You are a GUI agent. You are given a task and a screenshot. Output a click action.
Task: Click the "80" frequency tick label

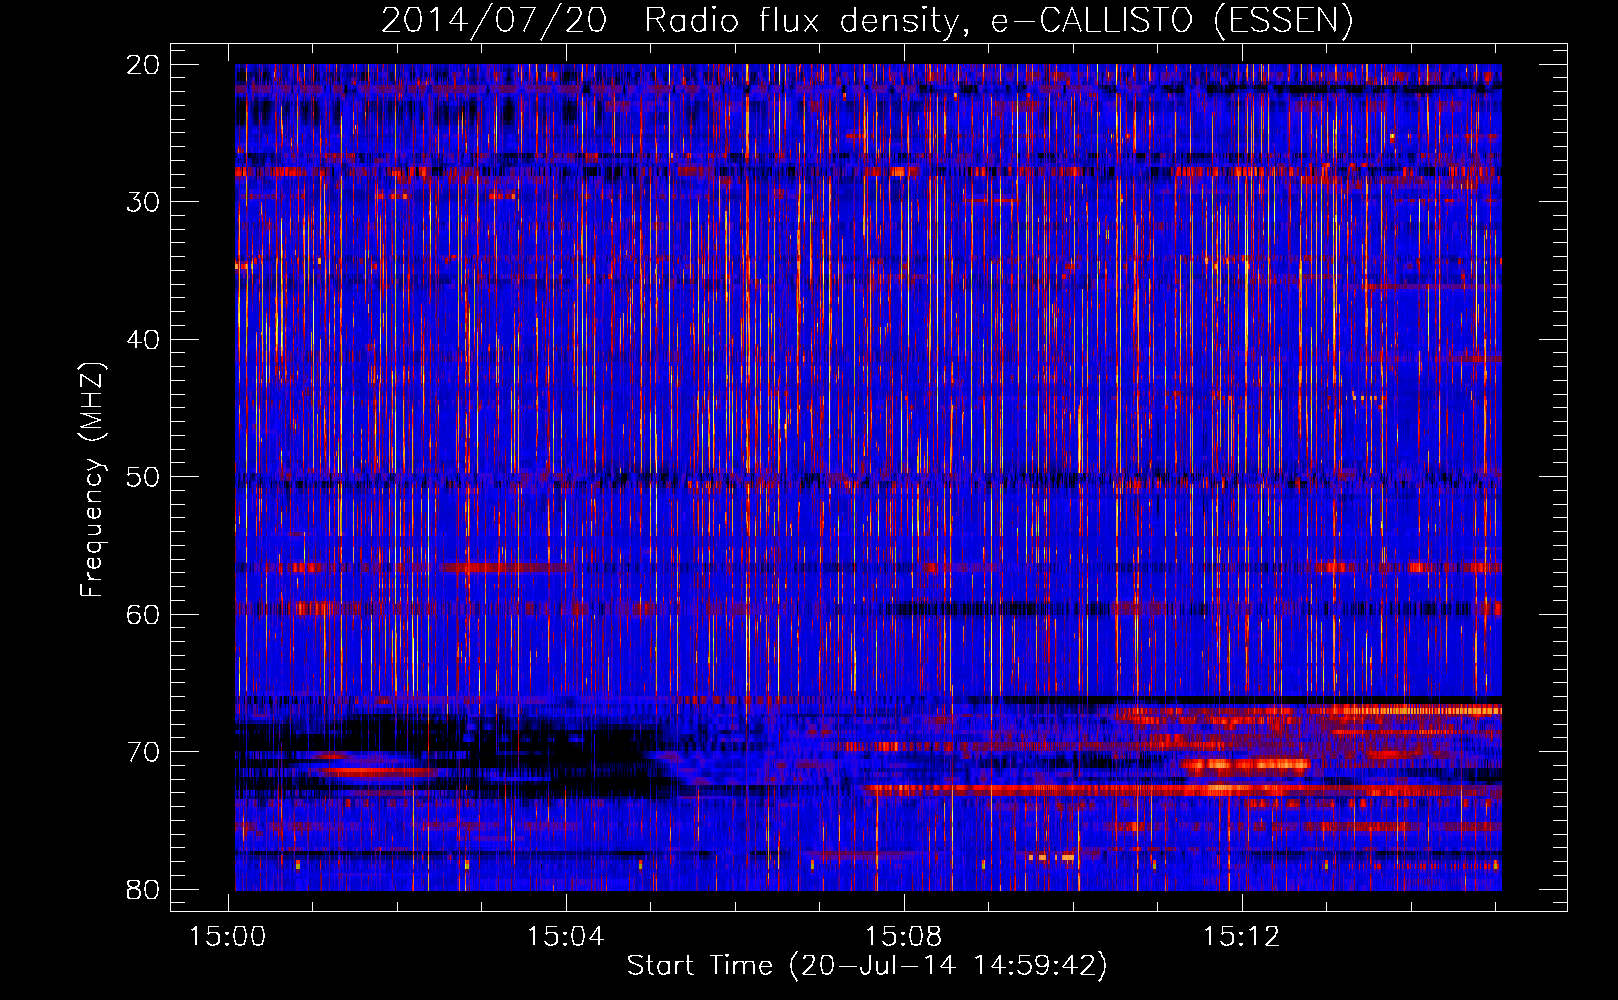144,889
